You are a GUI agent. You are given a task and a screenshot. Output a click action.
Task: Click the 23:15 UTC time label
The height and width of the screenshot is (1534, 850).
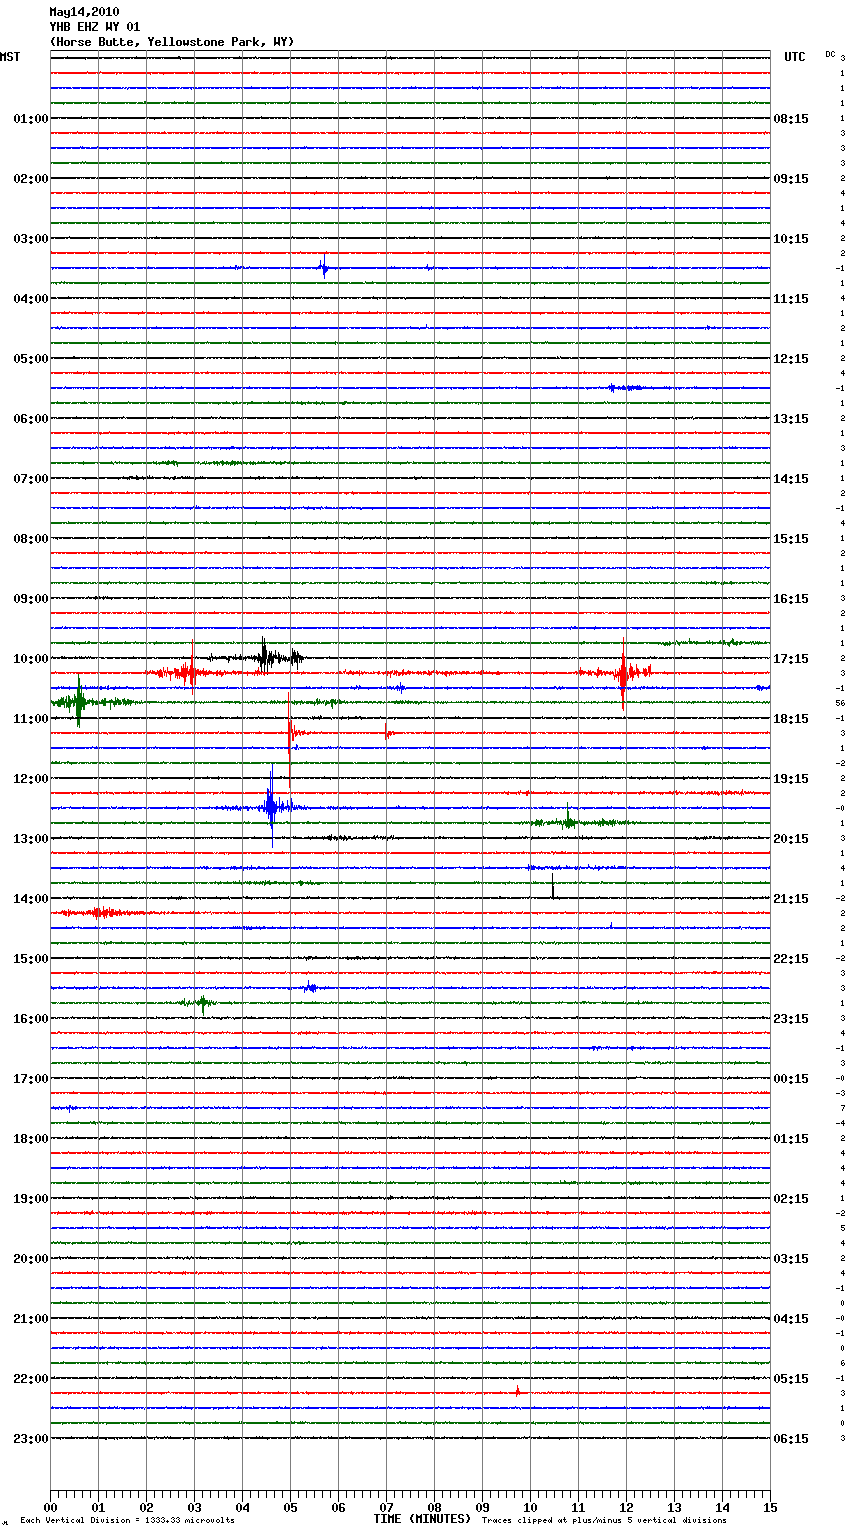click(791, 1019)
